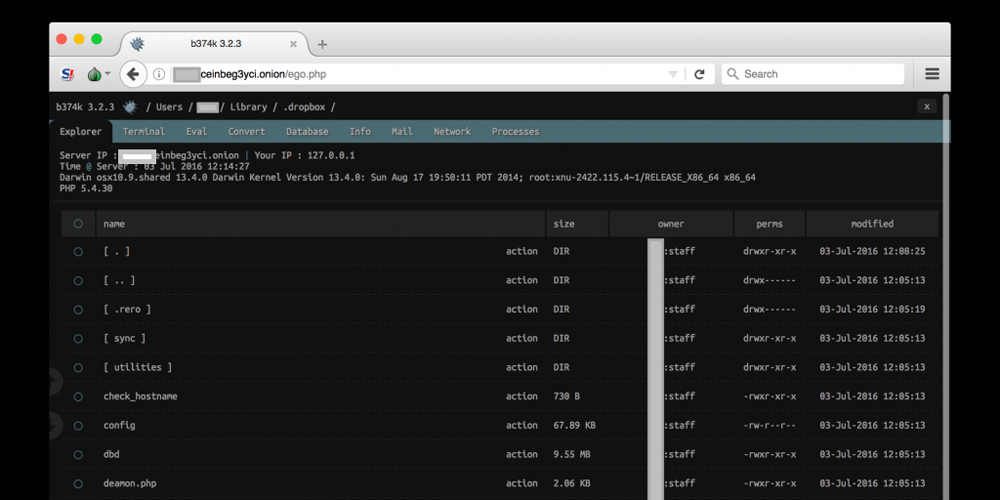This screenshot has width=1000, height=500.
Task: Open a new browser tab with the plus icon
Action: (322, 45)
